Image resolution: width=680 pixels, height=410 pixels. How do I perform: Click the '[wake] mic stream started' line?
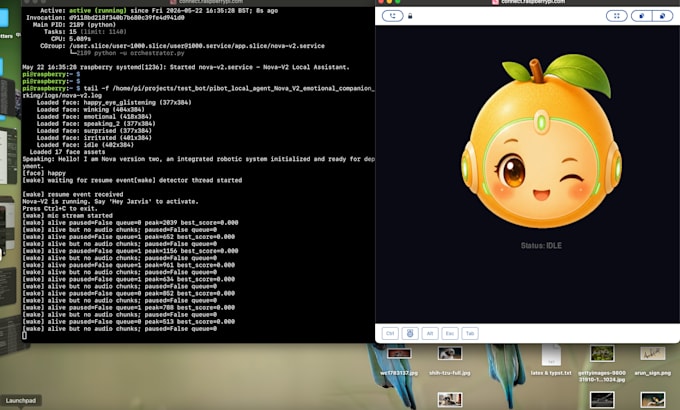point(67,216)
